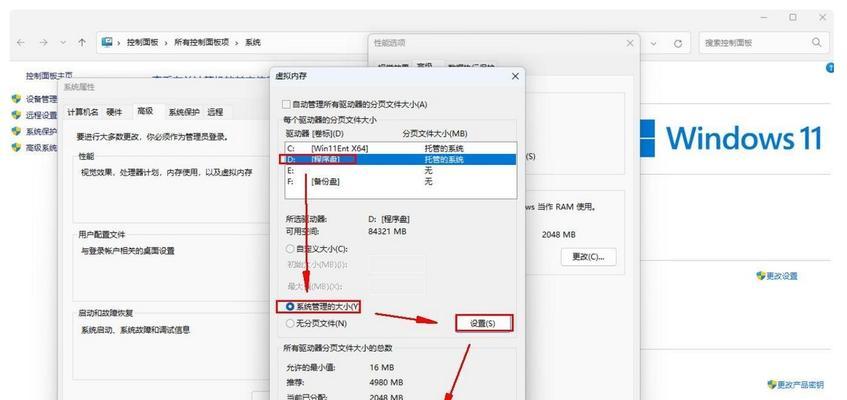Open recent locations chevron beside forward arrow
The width and height of the screenshot is (847, 400).
63,42
